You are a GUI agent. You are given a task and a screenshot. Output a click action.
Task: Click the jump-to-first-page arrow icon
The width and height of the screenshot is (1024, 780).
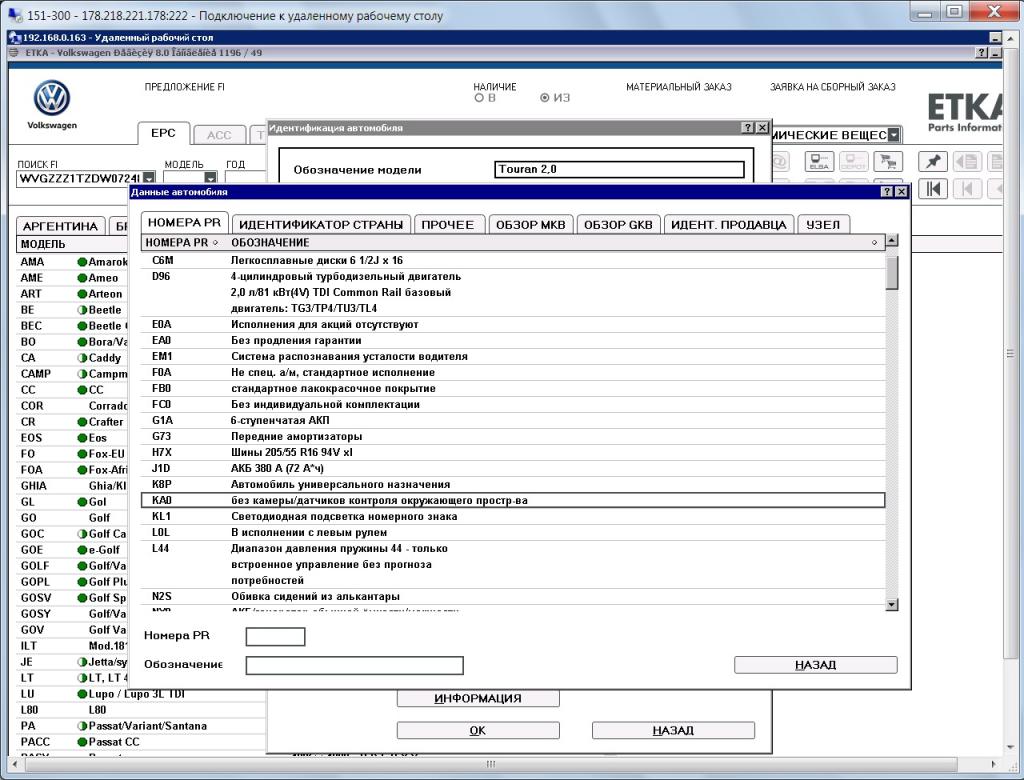point(933,189)
